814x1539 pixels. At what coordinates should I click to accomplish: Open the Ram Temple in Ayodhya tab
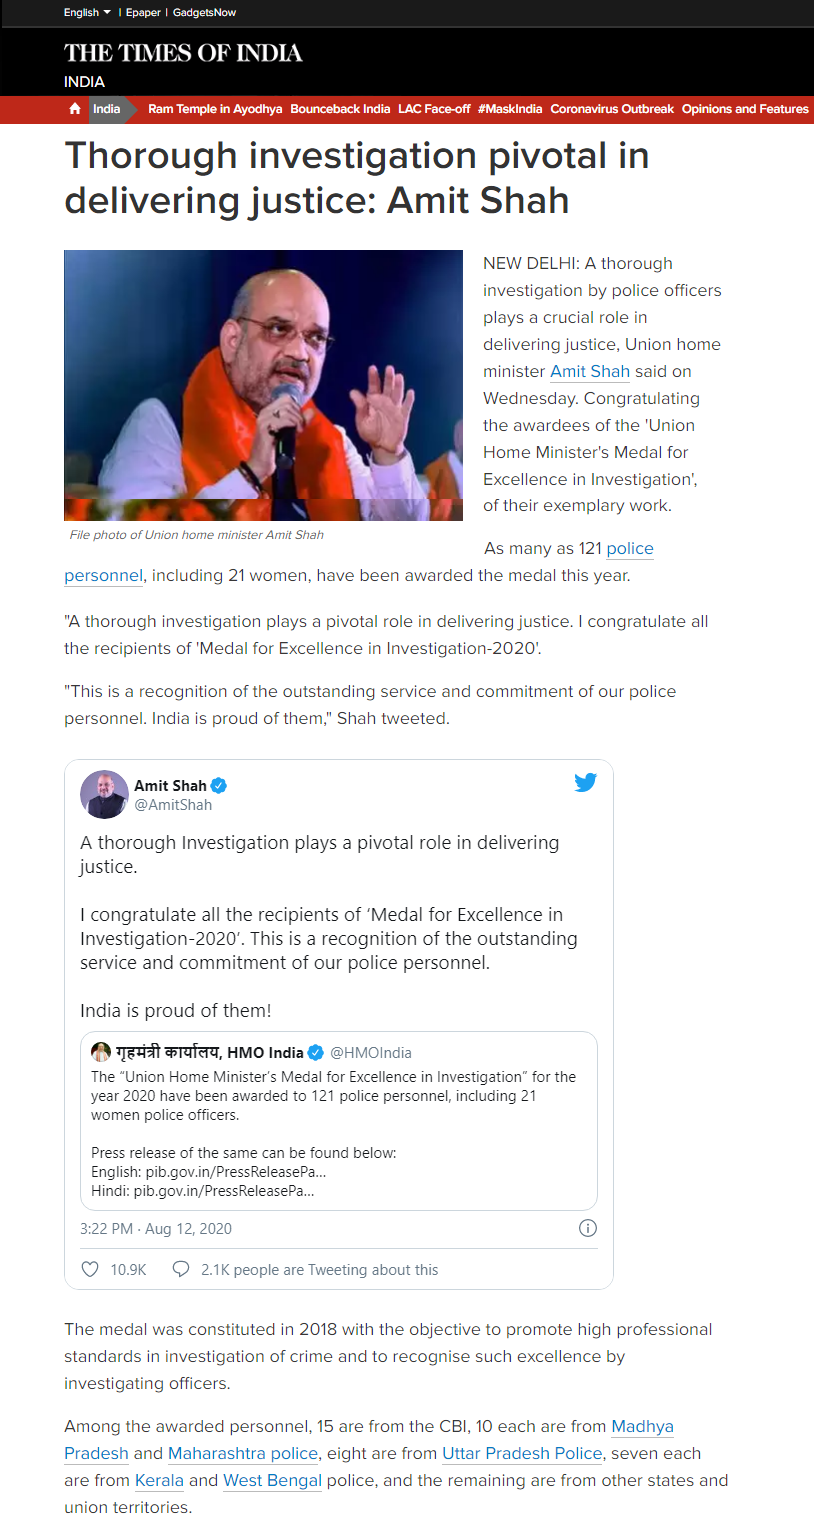click(215, 109)
